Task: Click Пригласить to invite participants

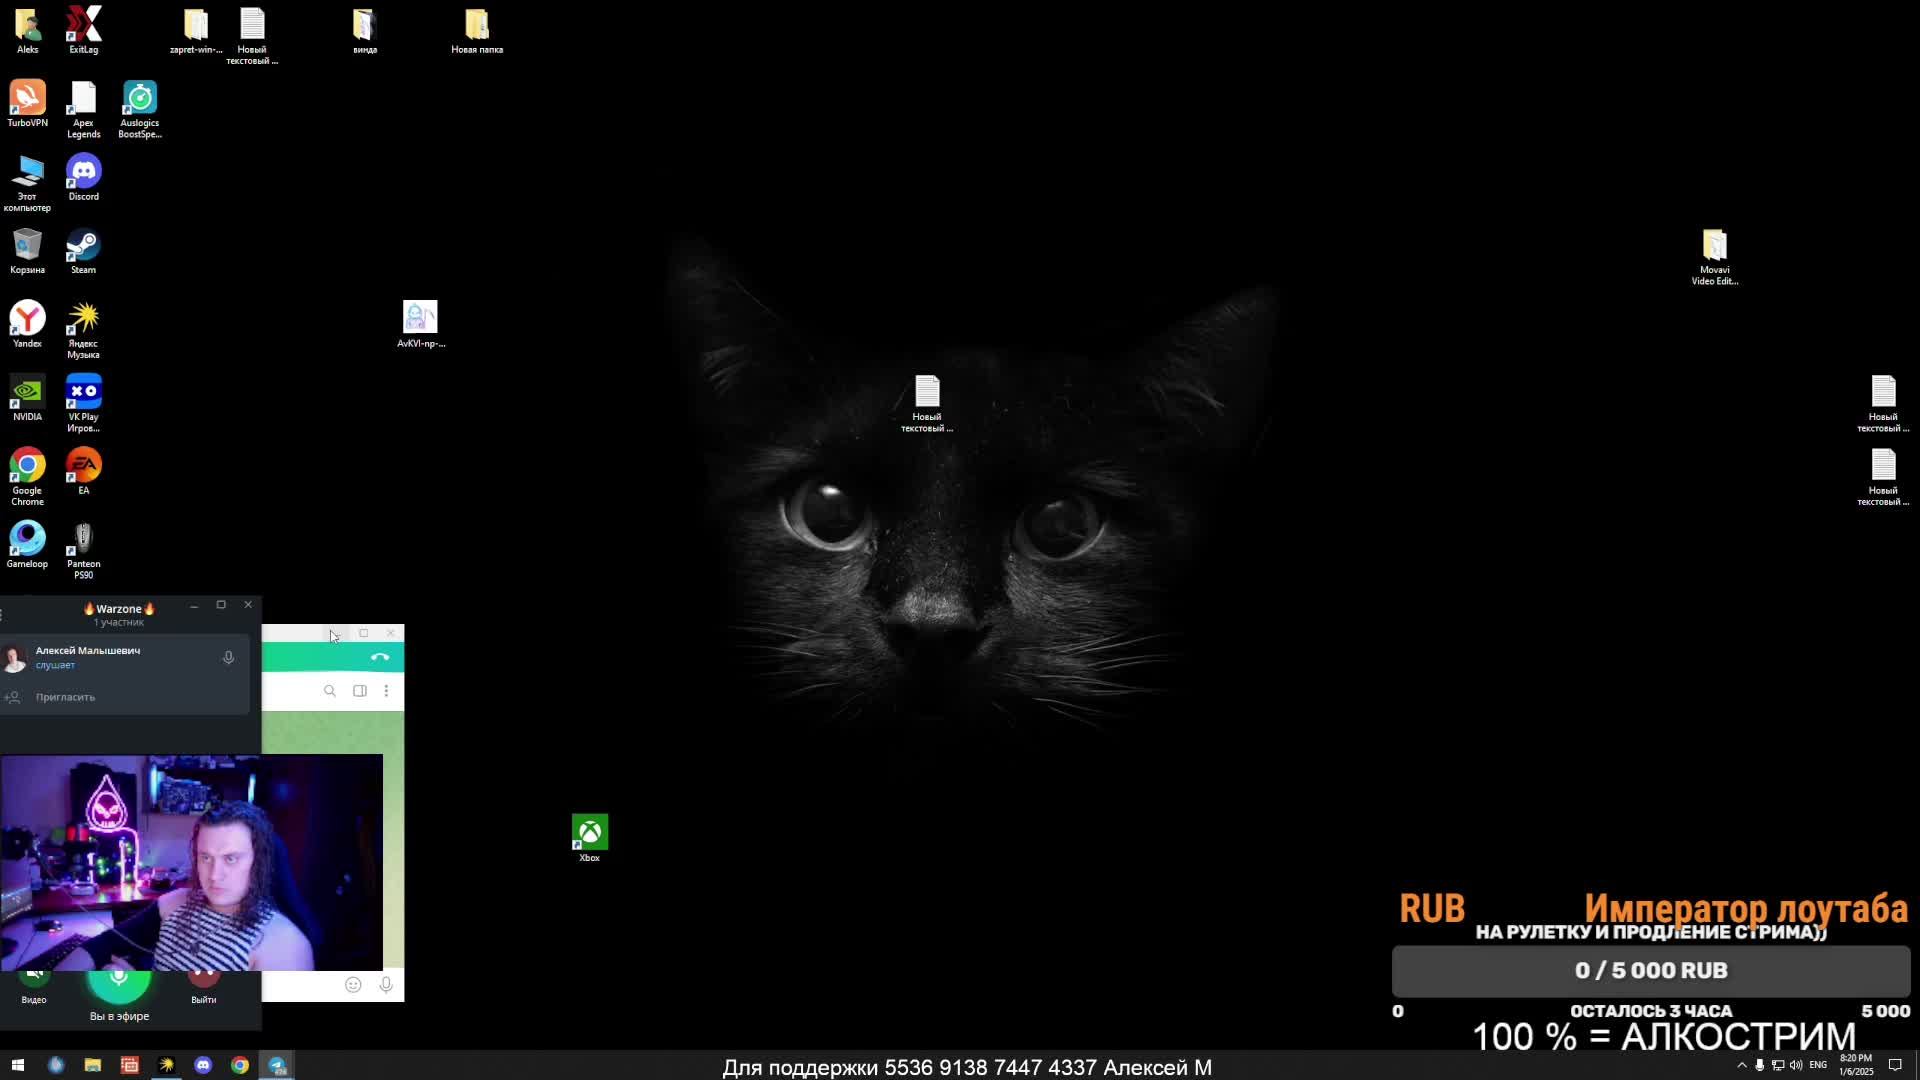Action: [65, 697]
